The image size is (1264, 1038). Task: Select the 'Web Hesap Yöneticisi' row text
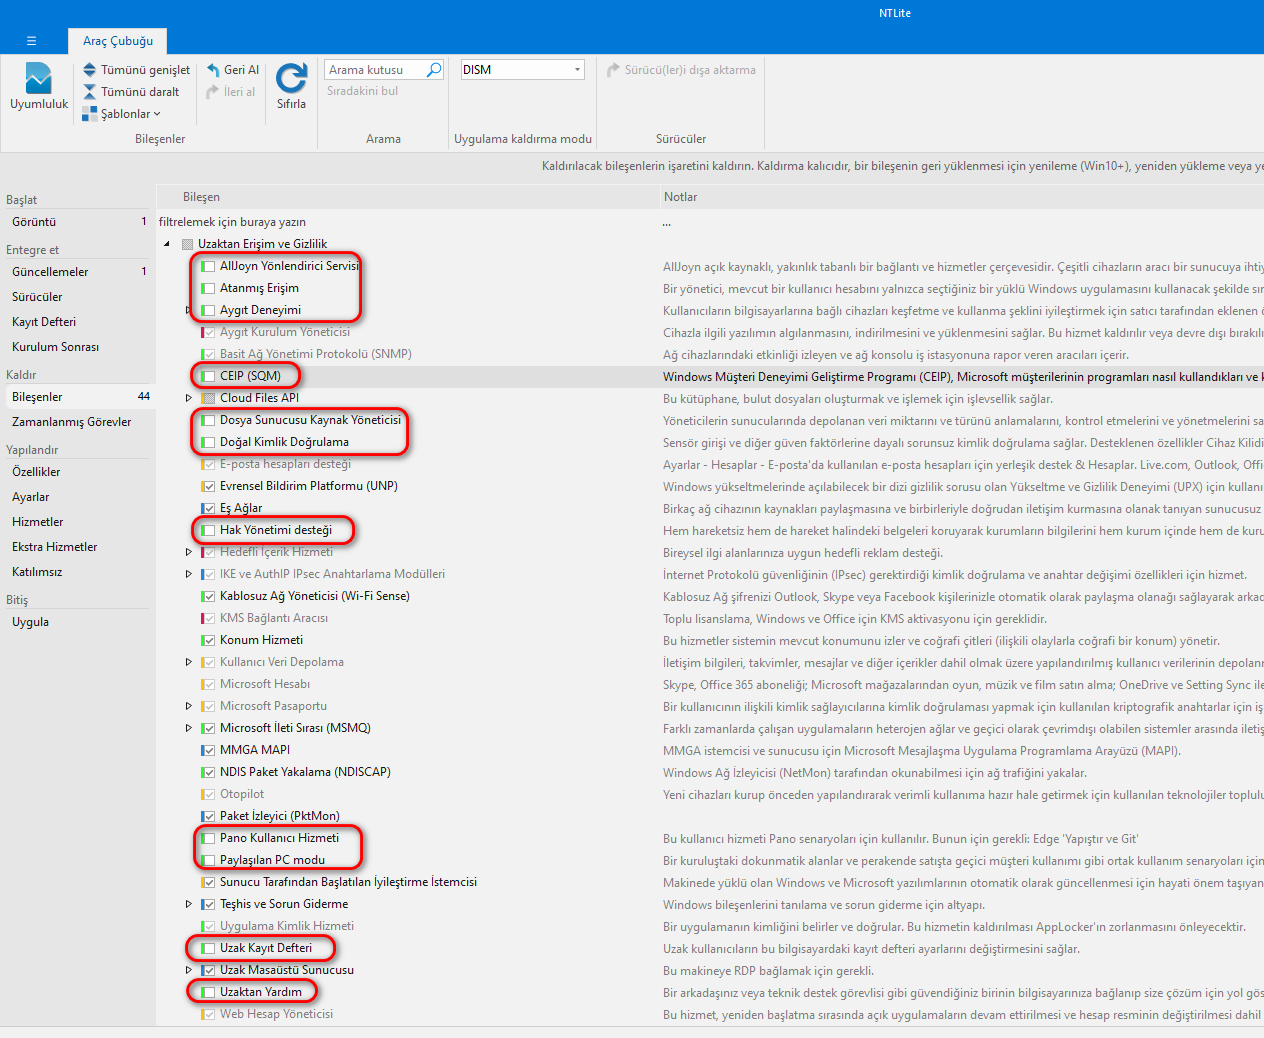[x=277, y=1014]
